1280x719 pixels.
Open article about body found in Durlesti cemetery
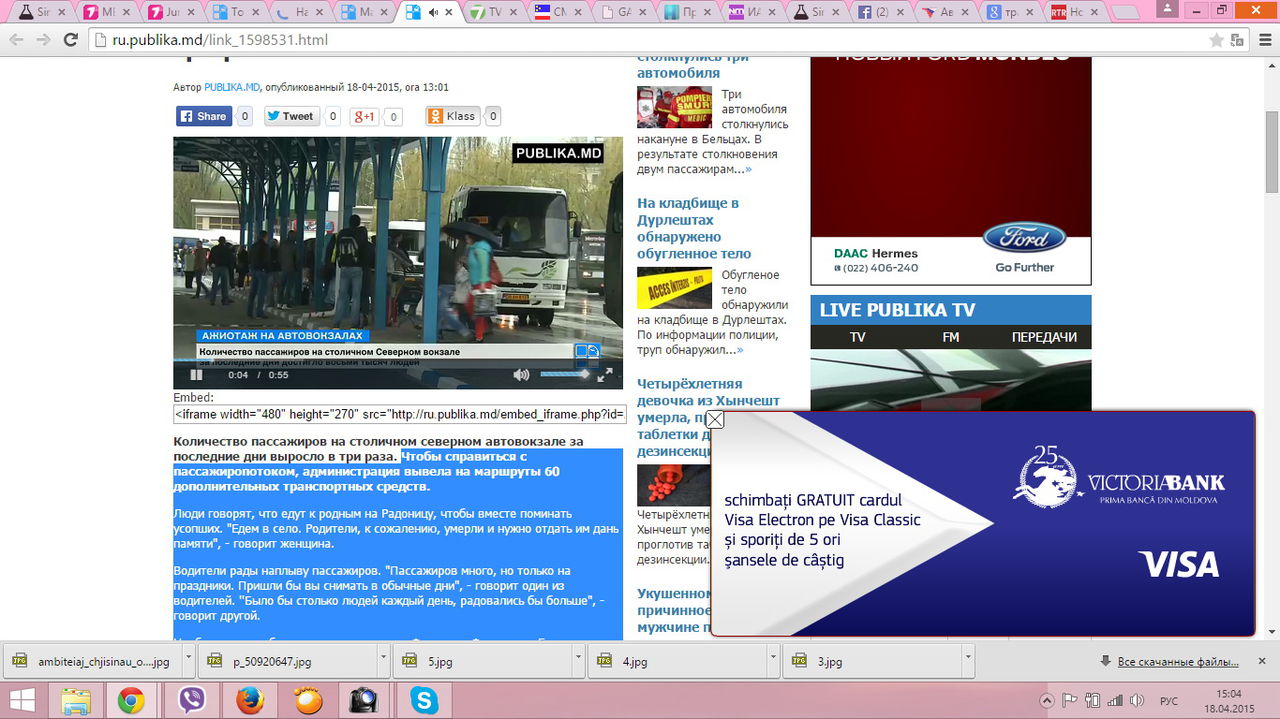click(694, 228)
